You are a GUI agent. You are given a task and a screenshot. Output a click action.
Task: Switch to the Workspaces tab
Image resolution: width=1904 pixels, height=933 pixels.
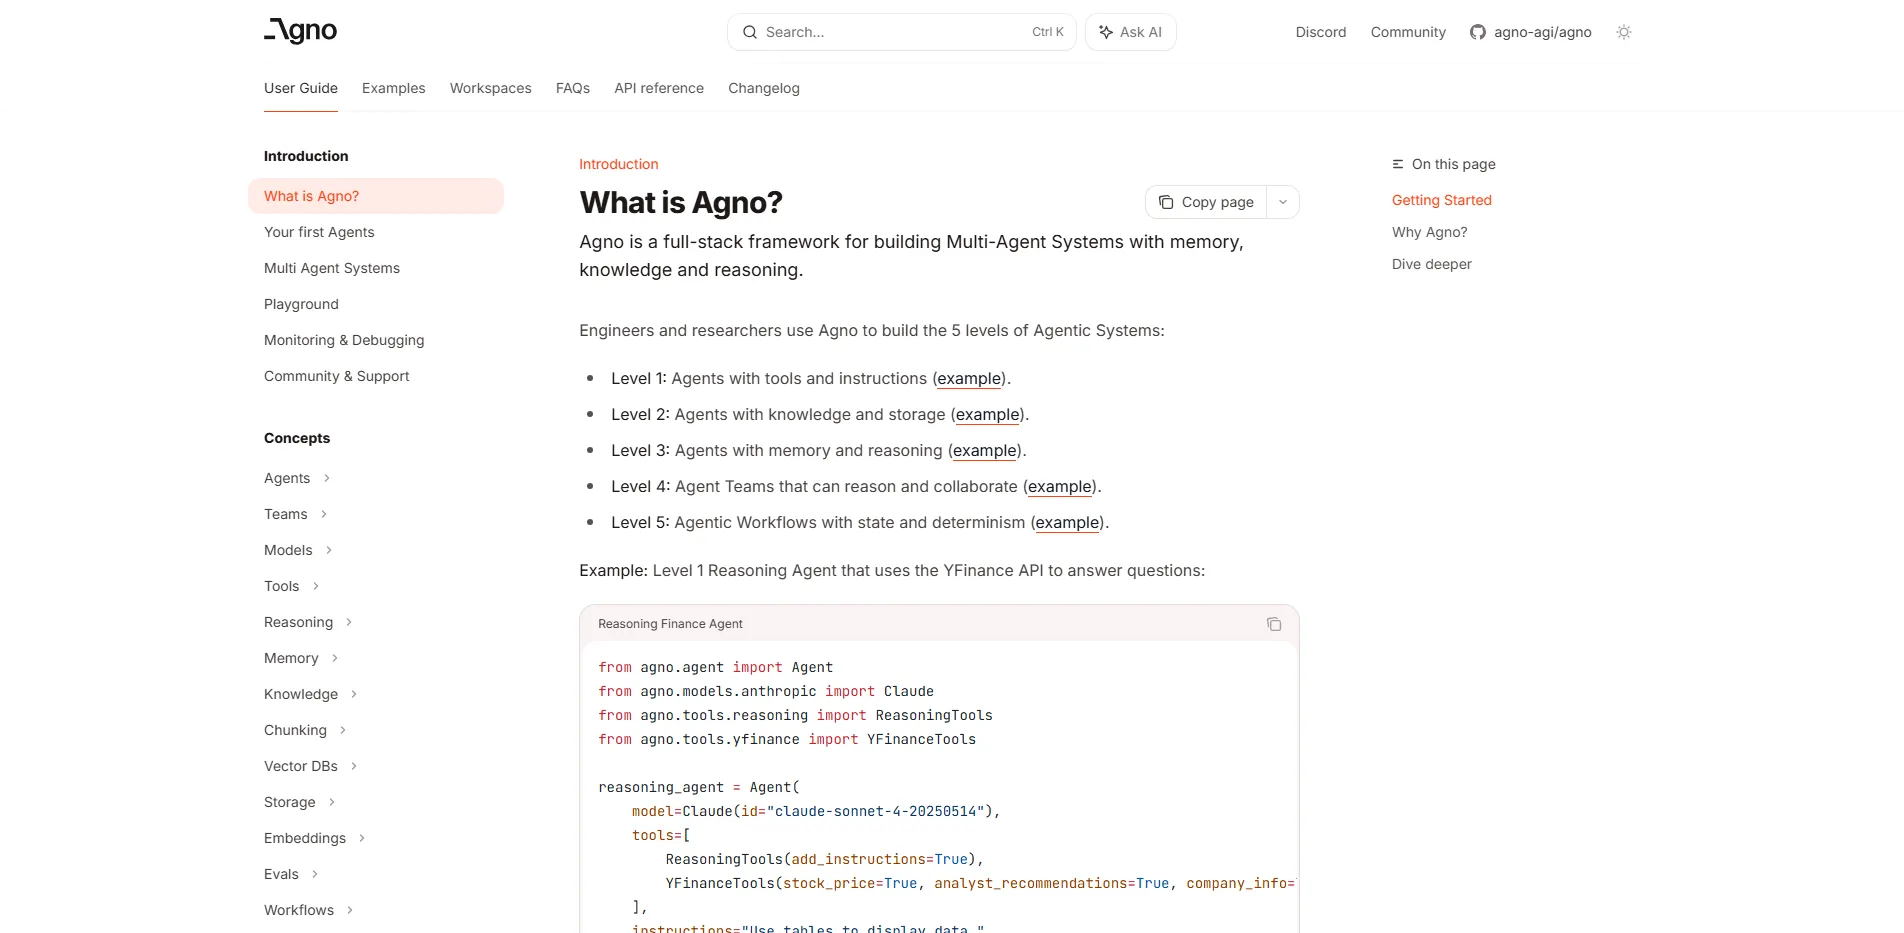(x=491, y=88)
